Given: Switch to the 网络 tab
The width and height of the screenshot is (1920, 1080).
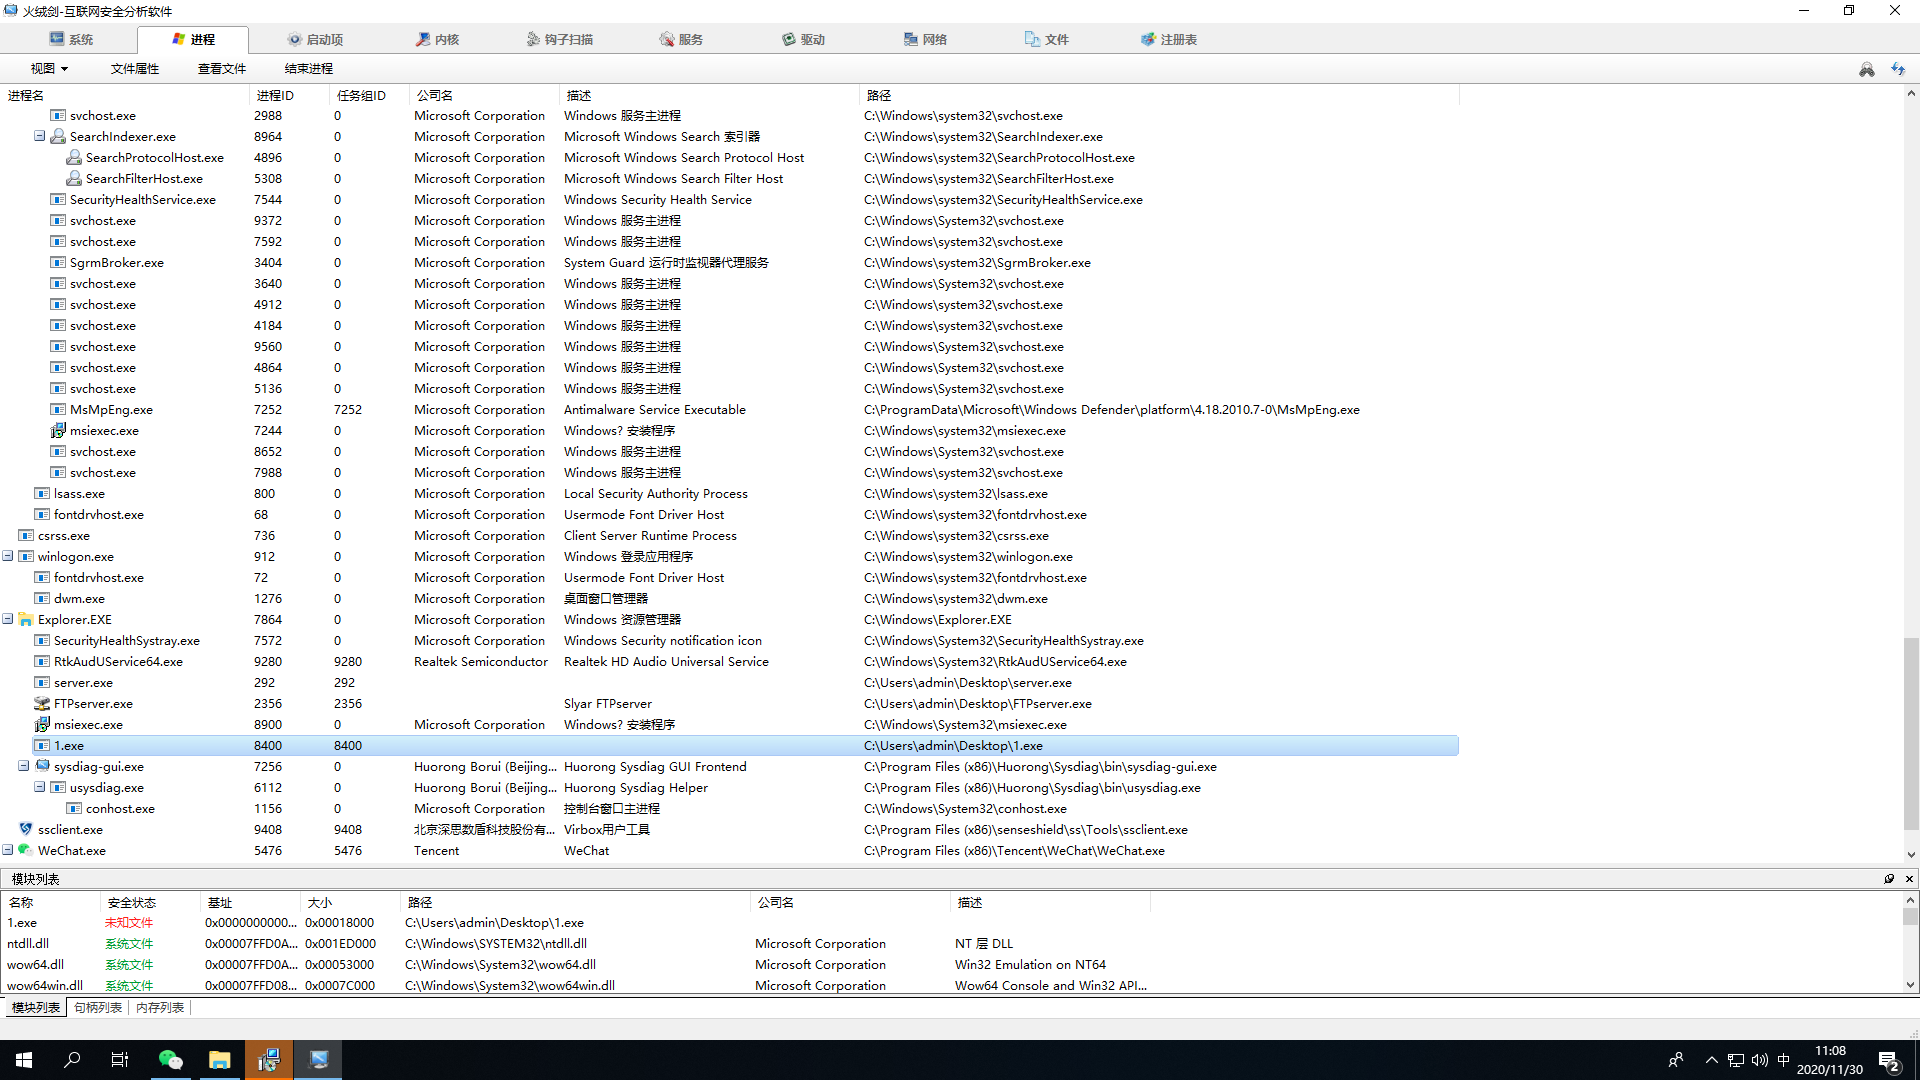Looking at the screenshot, I should 925,40.
